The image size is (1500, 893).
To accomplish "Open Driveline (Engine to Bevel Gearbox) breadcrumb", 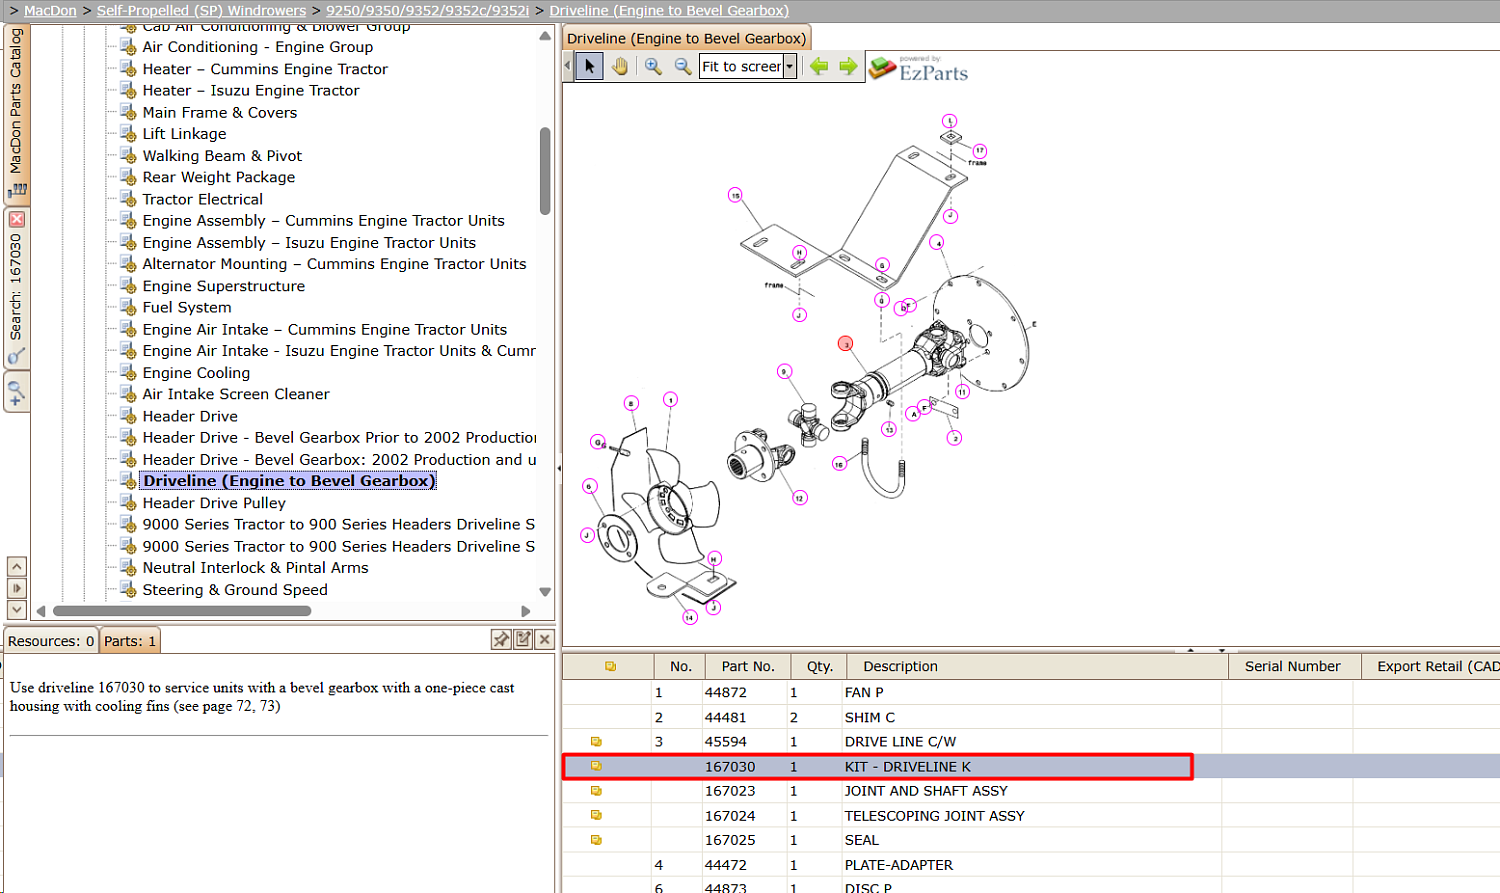I will pos(669,10).
